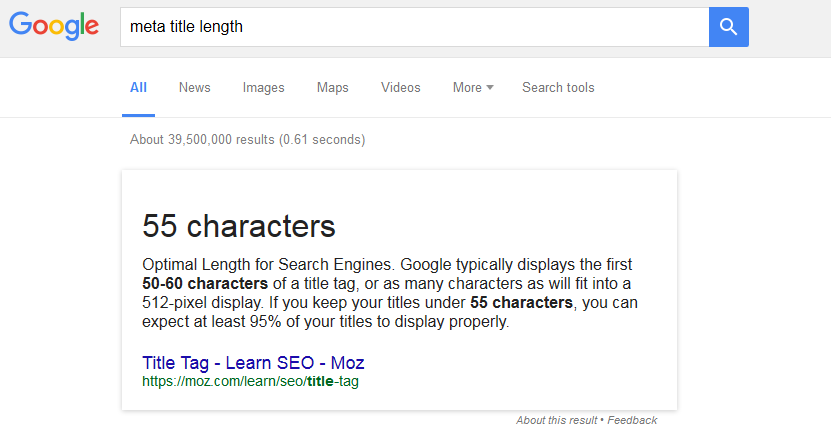Click the large 55 characters heading
Image resolution: width=831 pixels, height=442 pixels.
click(x=238, y=226)
